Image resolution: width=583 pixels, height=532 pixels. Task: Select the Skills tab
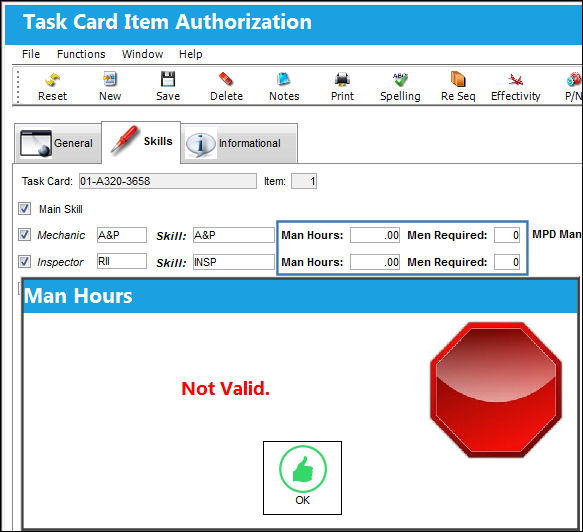pos(141,142)
